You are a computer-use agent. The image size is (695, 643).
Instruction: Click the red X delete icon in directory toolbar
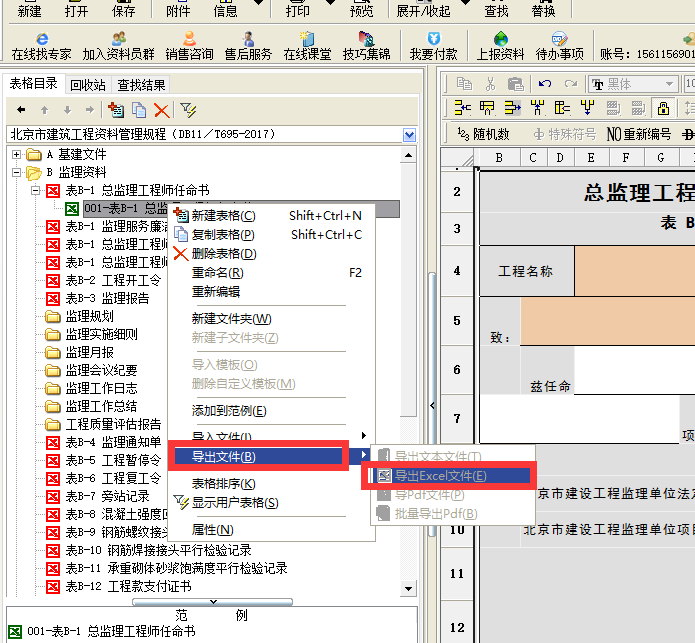[160, 110]
